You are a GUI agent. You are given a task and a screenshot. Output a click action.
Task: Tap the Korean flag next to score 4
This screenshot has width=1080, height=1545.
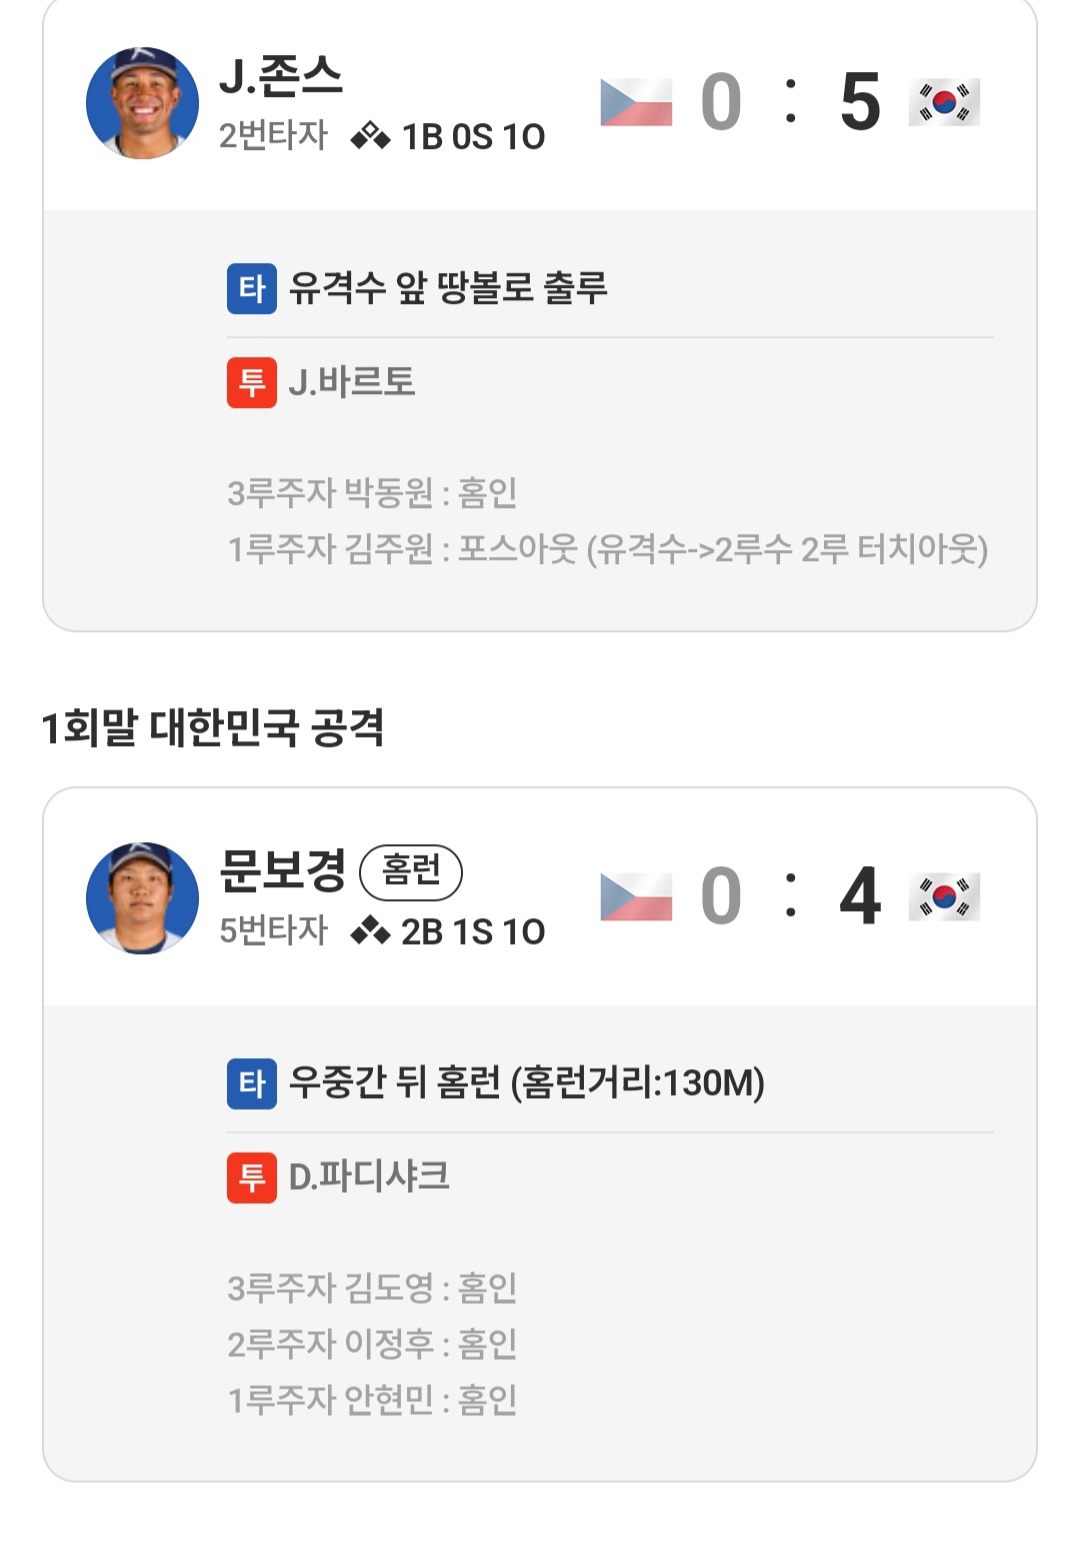pos(944,897)
